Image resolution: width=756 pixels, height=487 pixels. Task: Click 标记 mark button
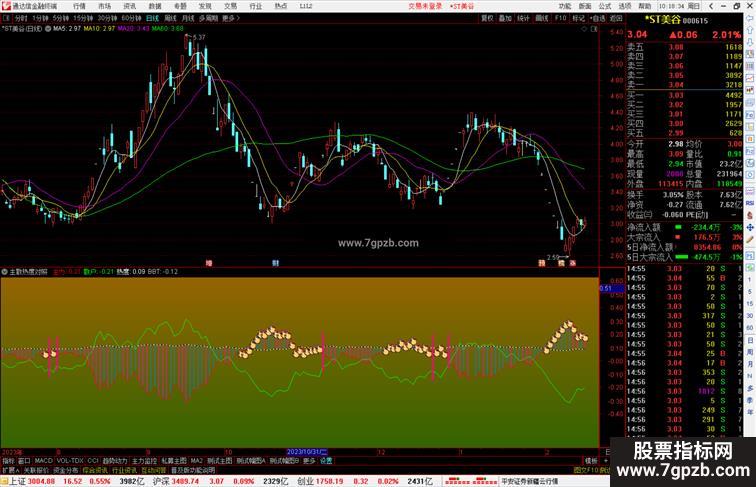[578, 18]
